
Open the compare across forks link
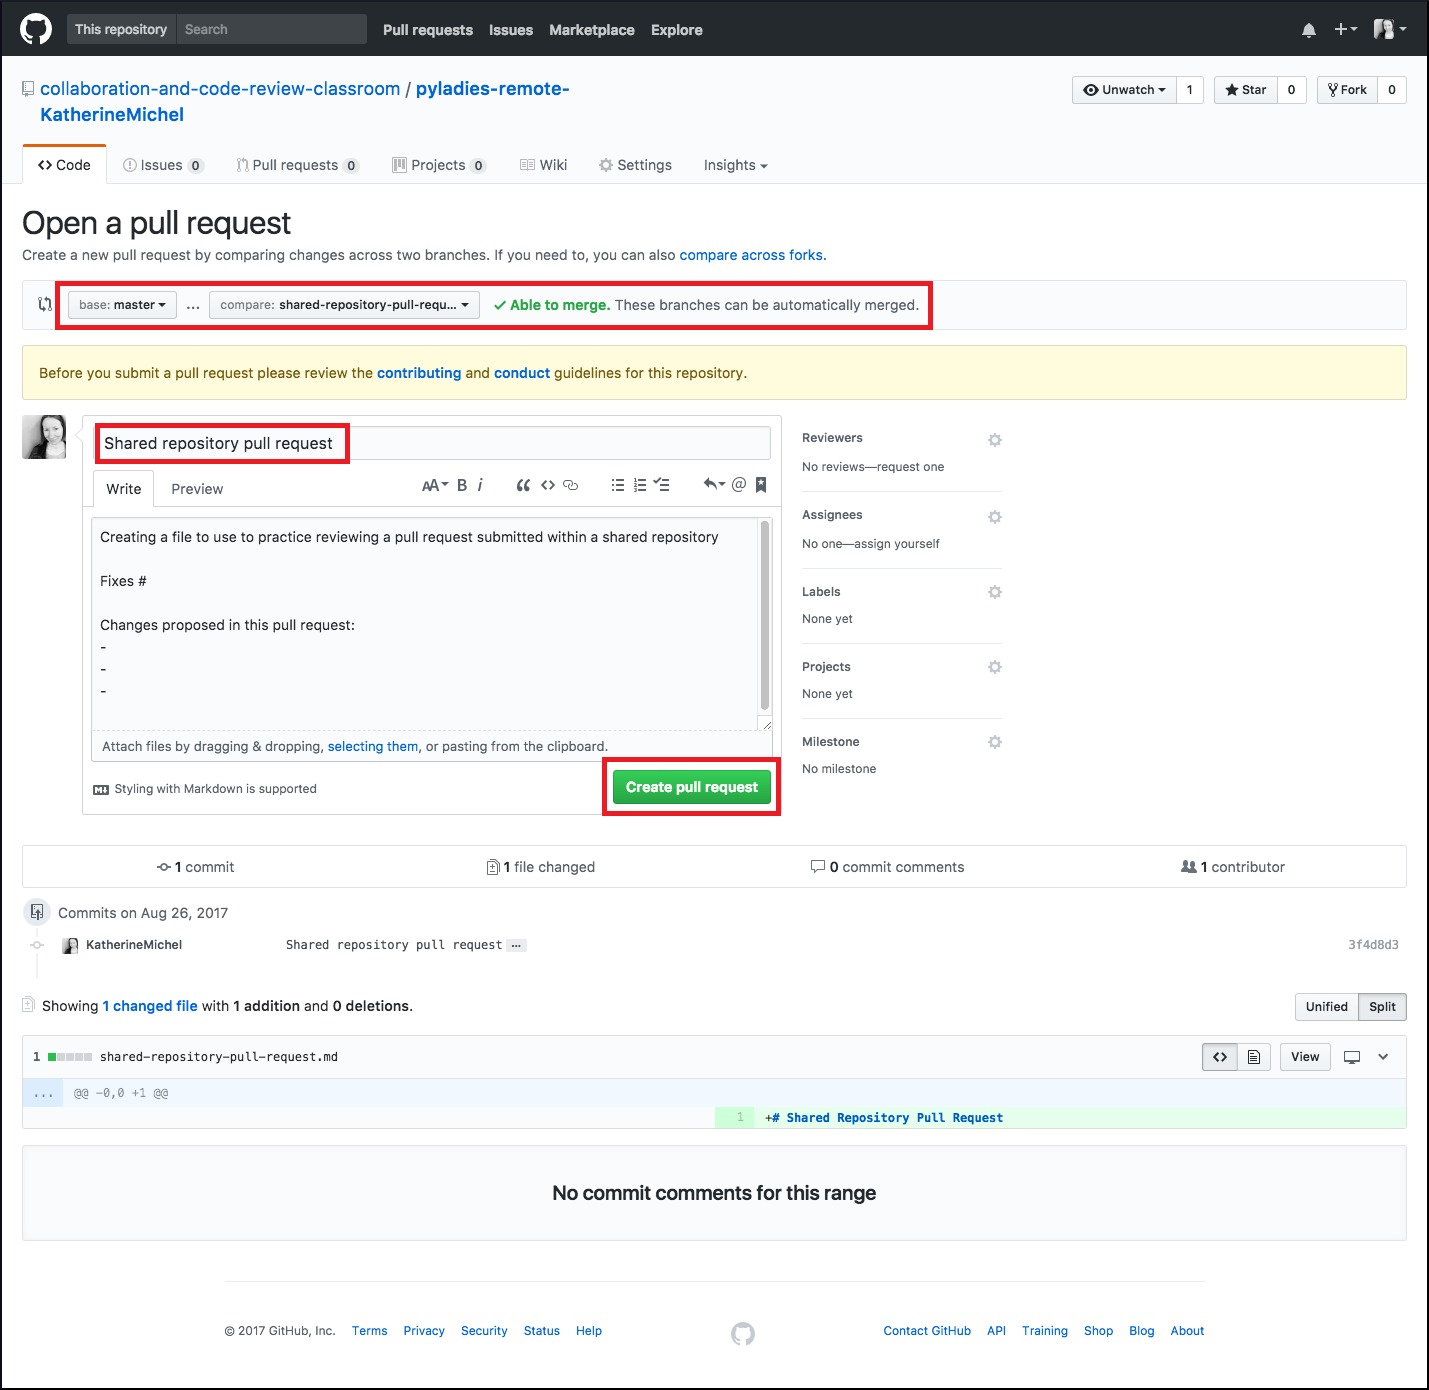[x=751, y=255]
